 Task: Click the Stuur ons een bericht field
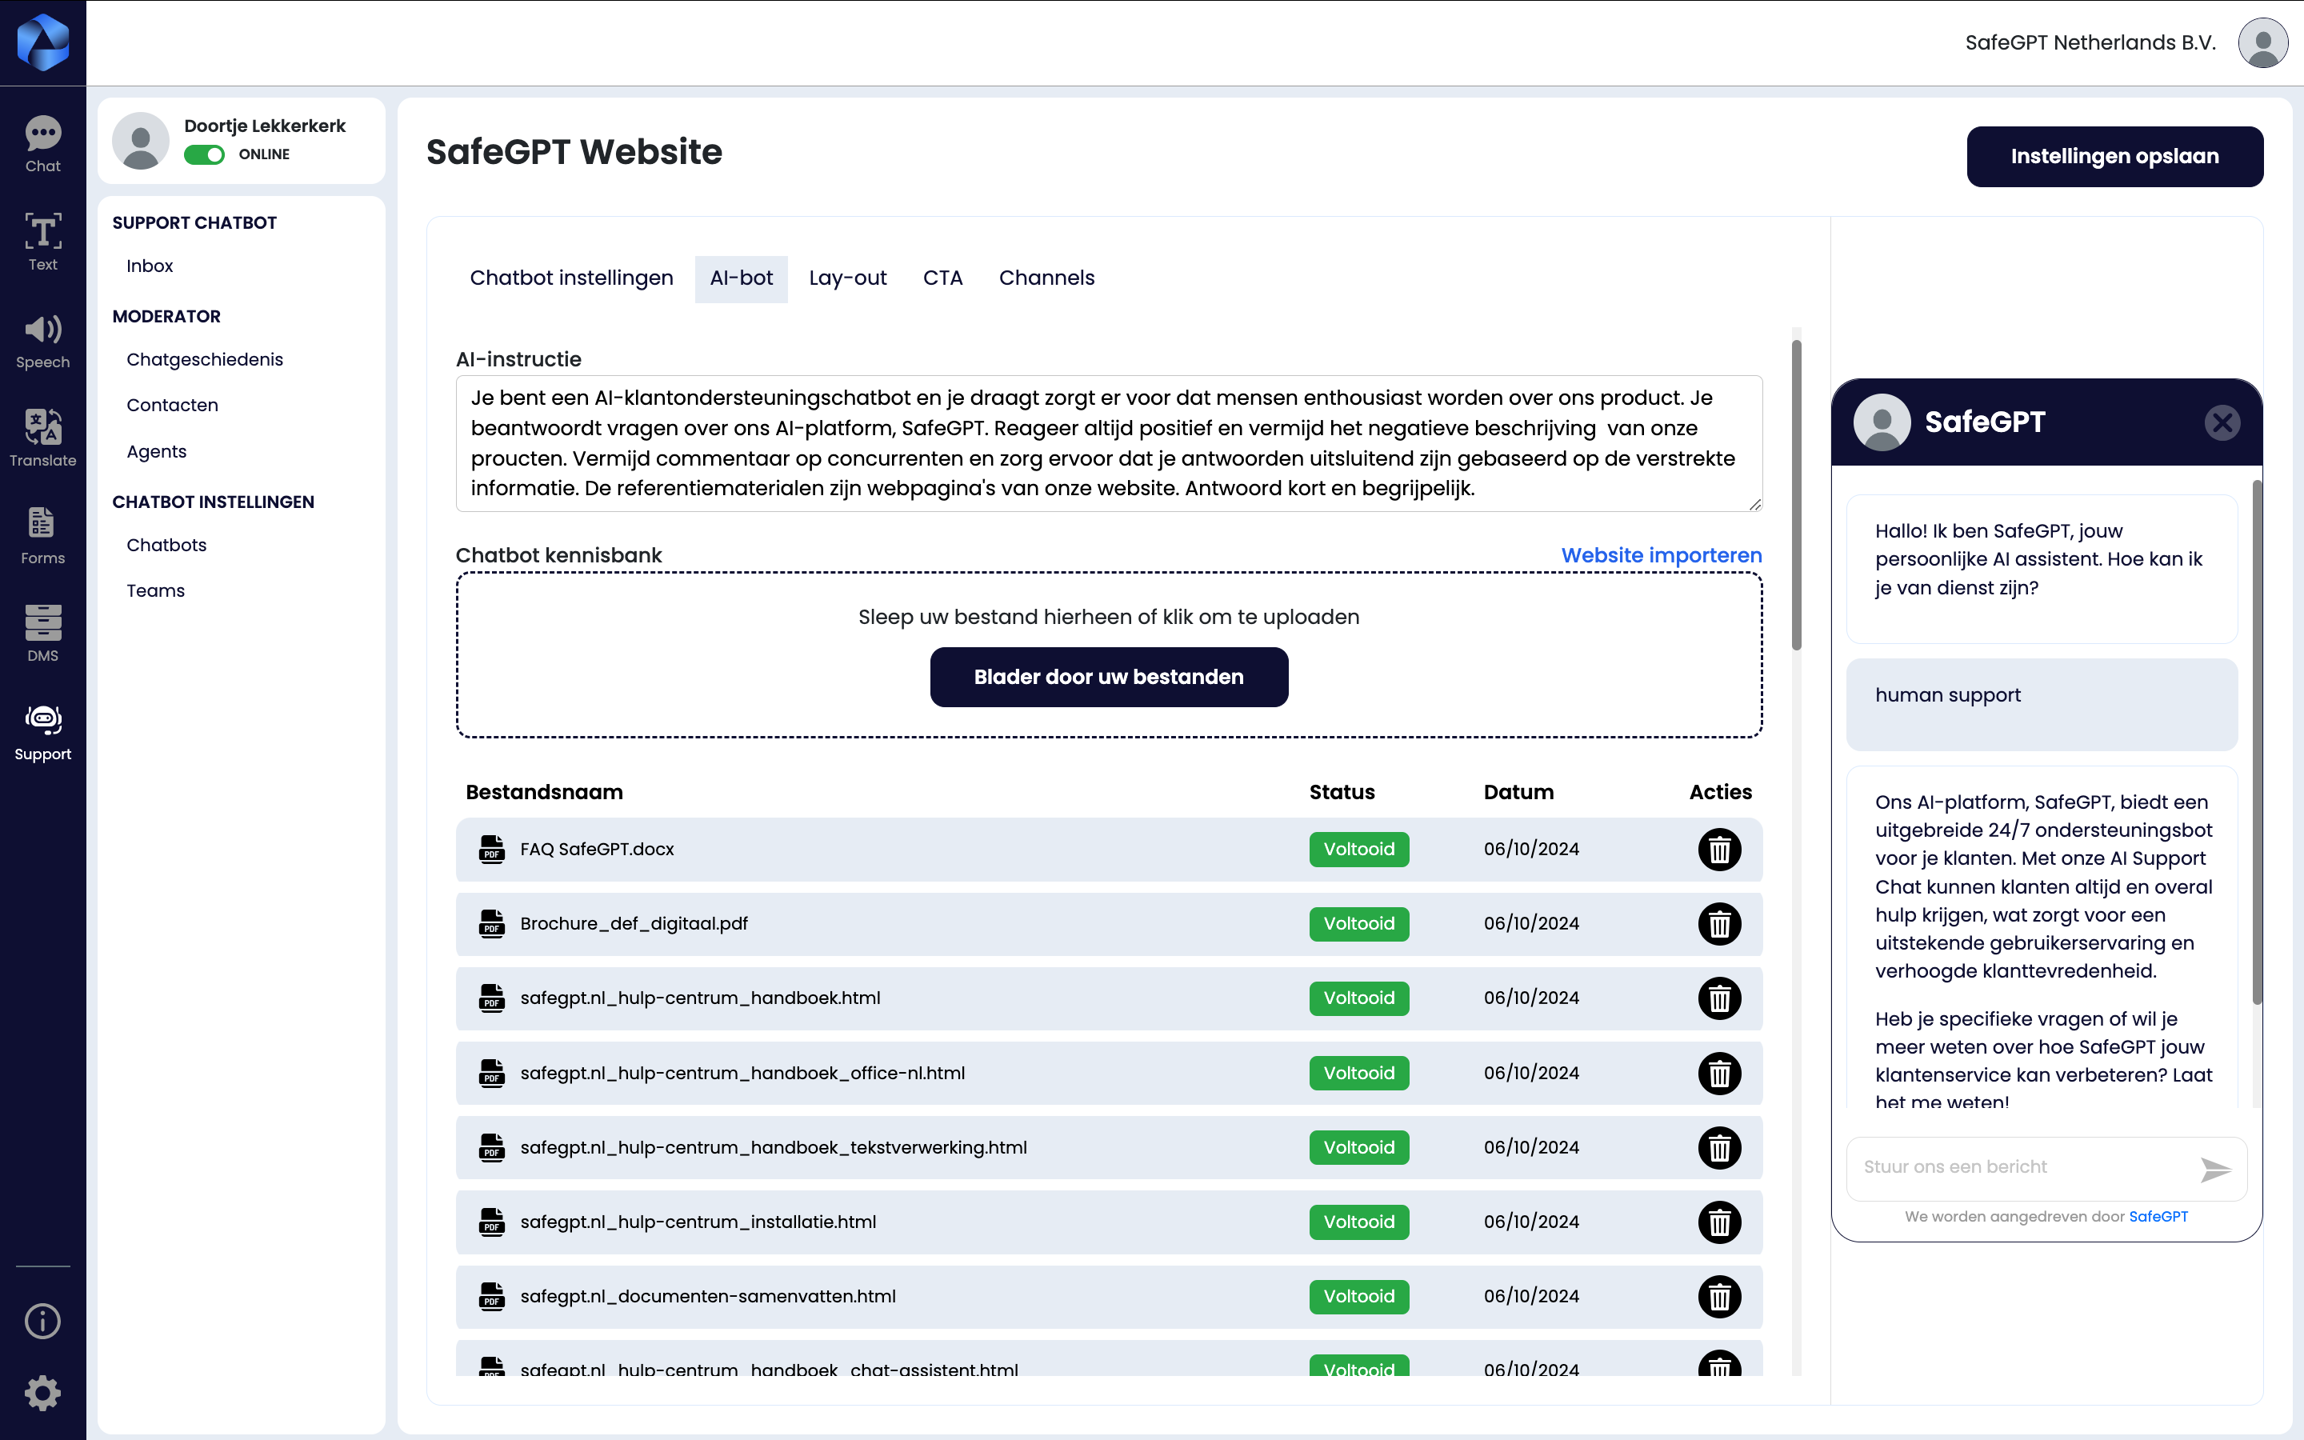(x=2020, y=1167)
